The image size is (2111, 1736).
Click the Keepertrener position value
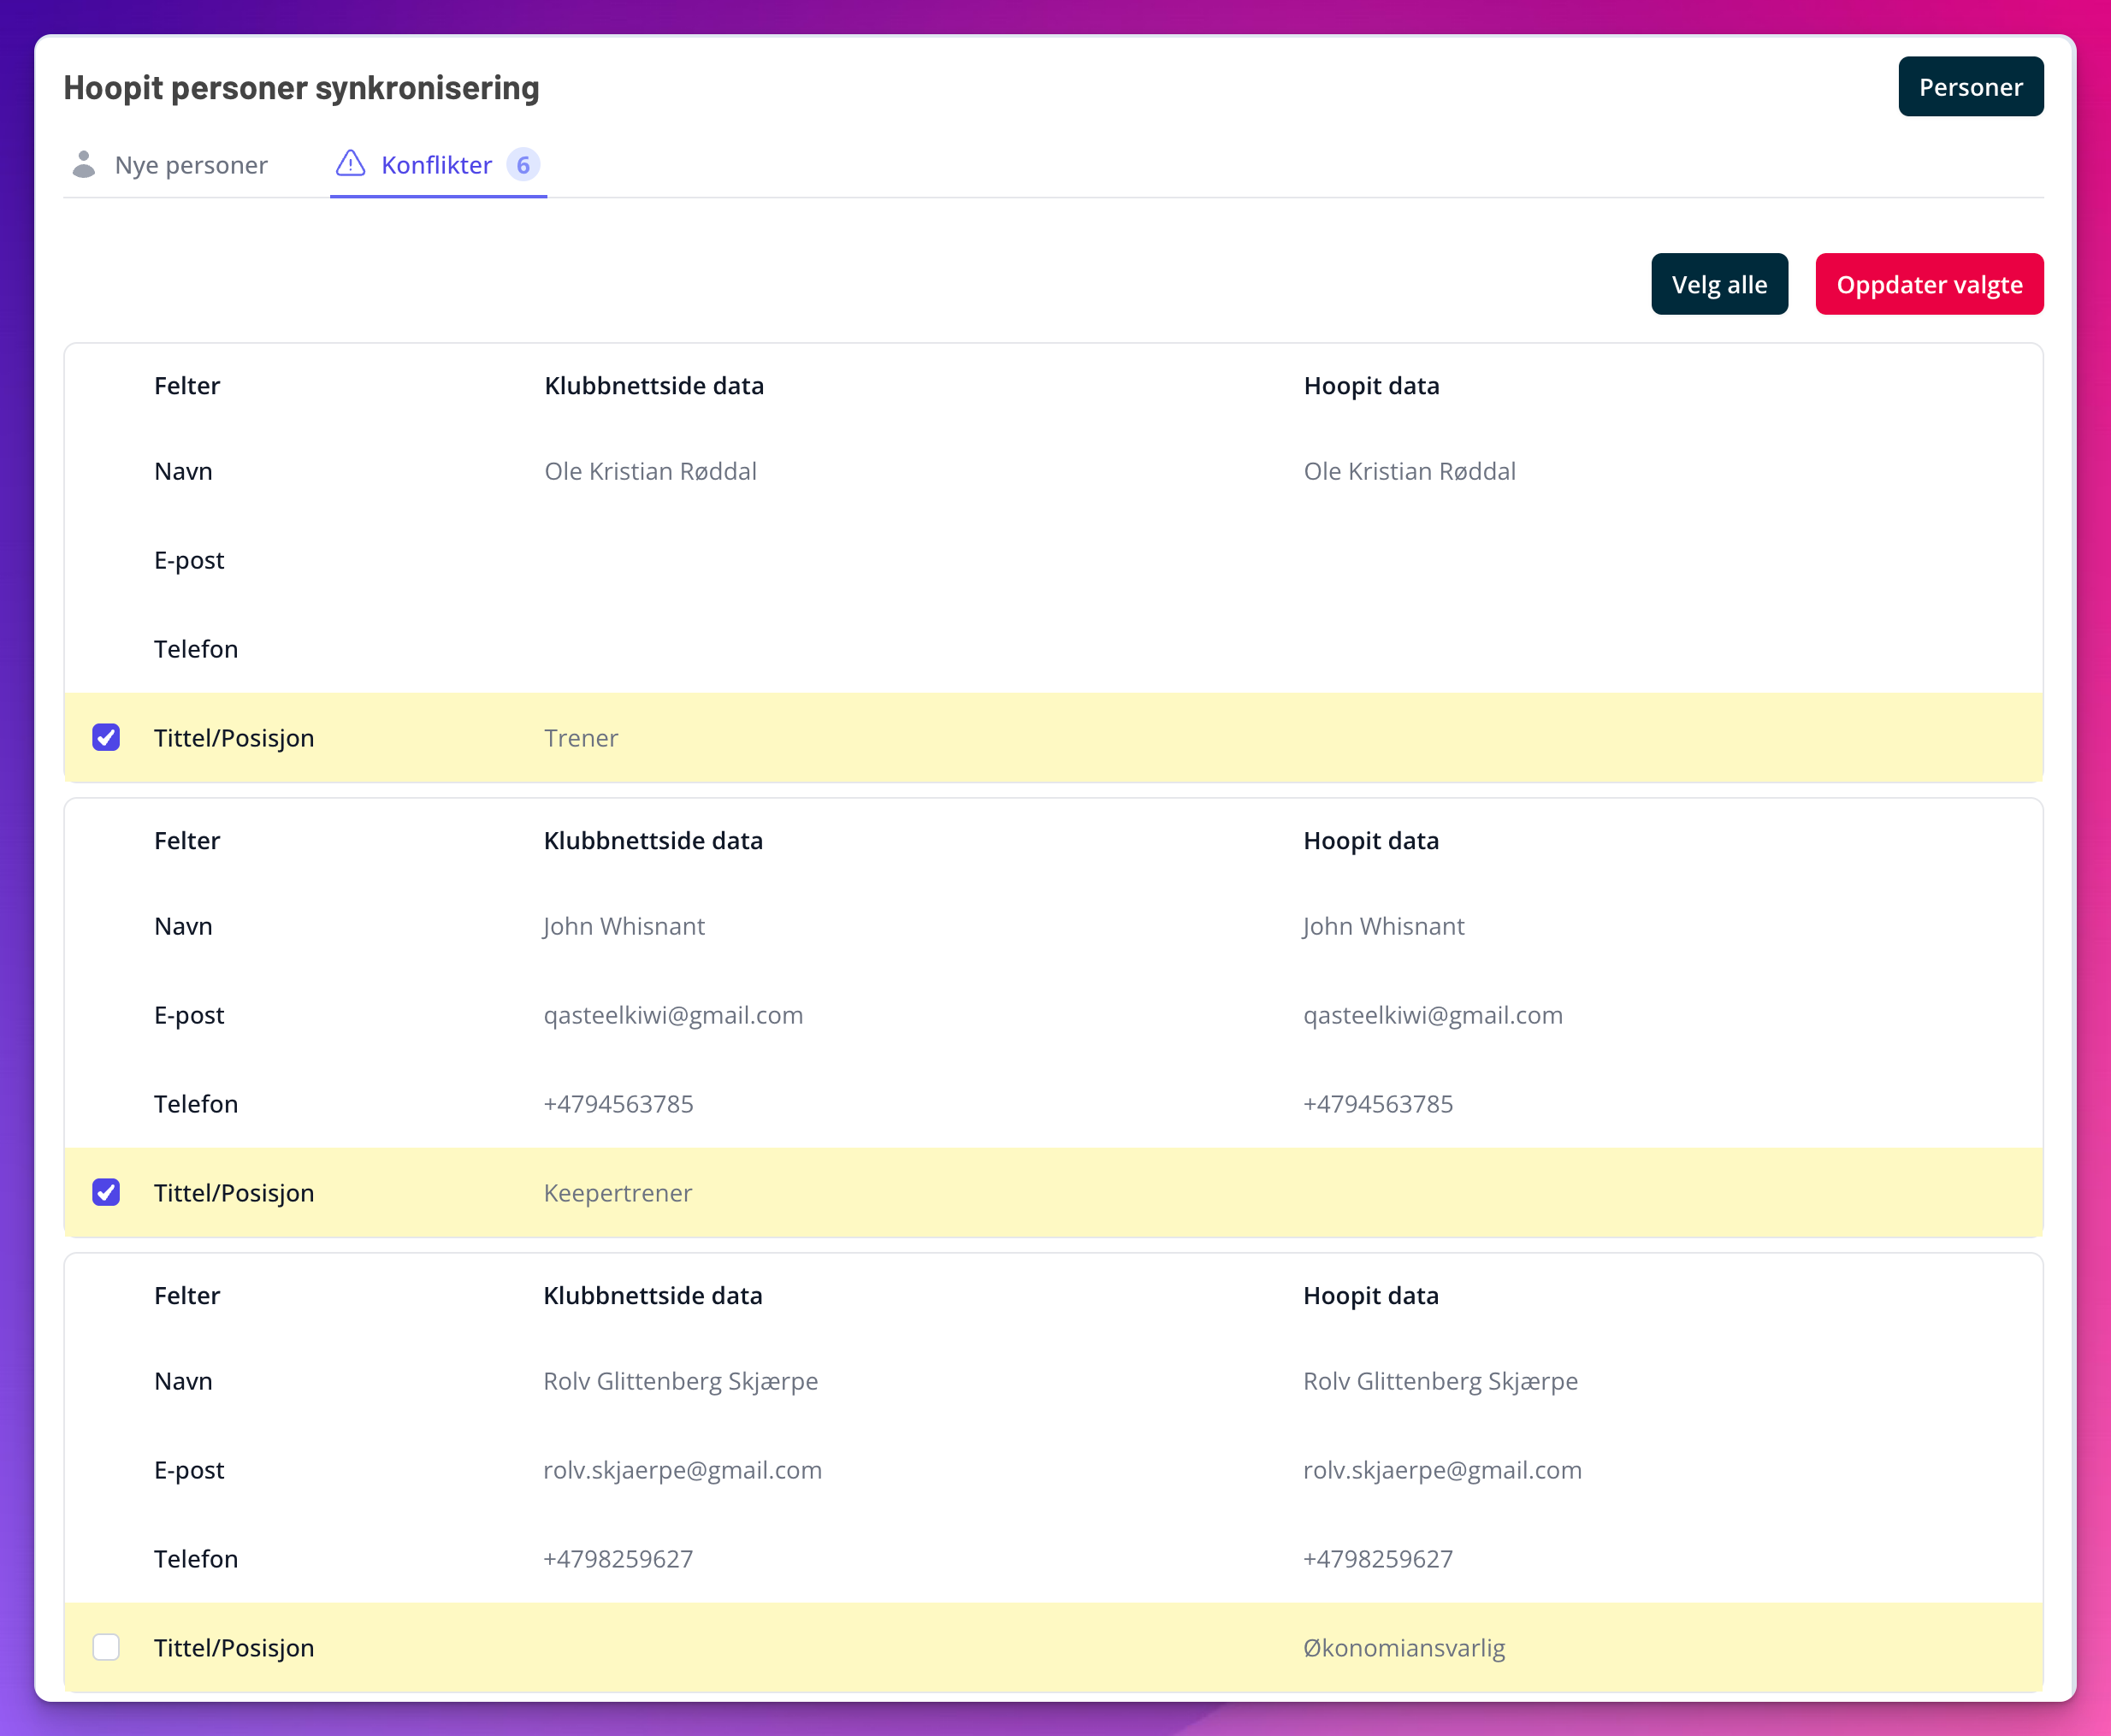(618, 1193)
